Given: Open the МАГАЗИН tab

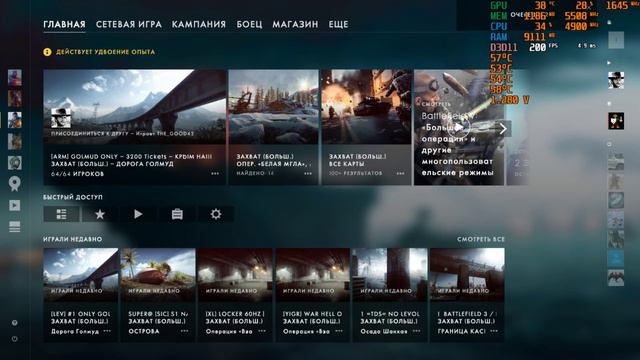Looking at the screenshot, I should pos(295,24).
